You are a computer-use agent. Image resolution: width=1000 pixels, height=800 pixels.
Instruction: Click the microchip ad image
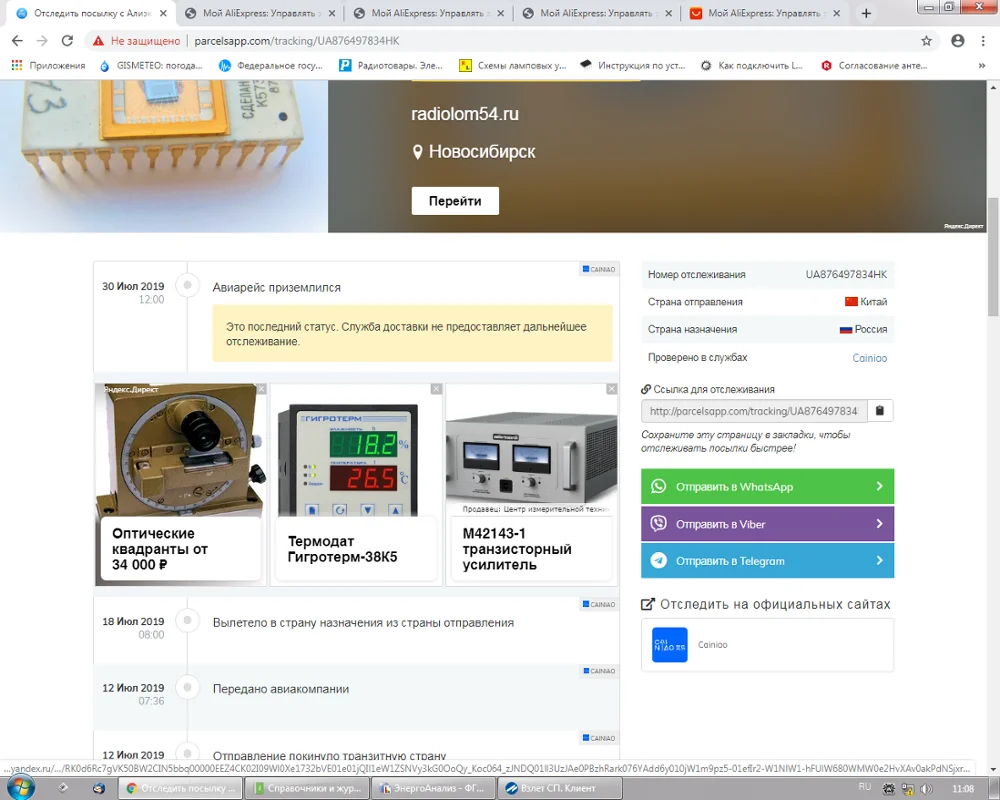(x=164, y=156)
